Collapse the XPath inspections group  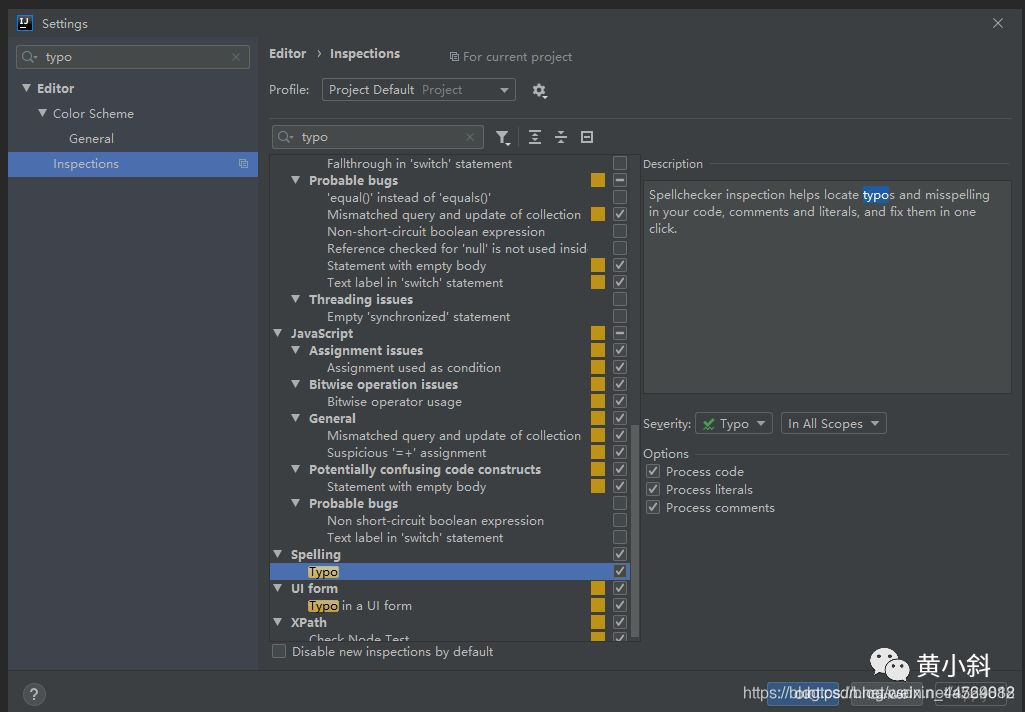(278, 622)
